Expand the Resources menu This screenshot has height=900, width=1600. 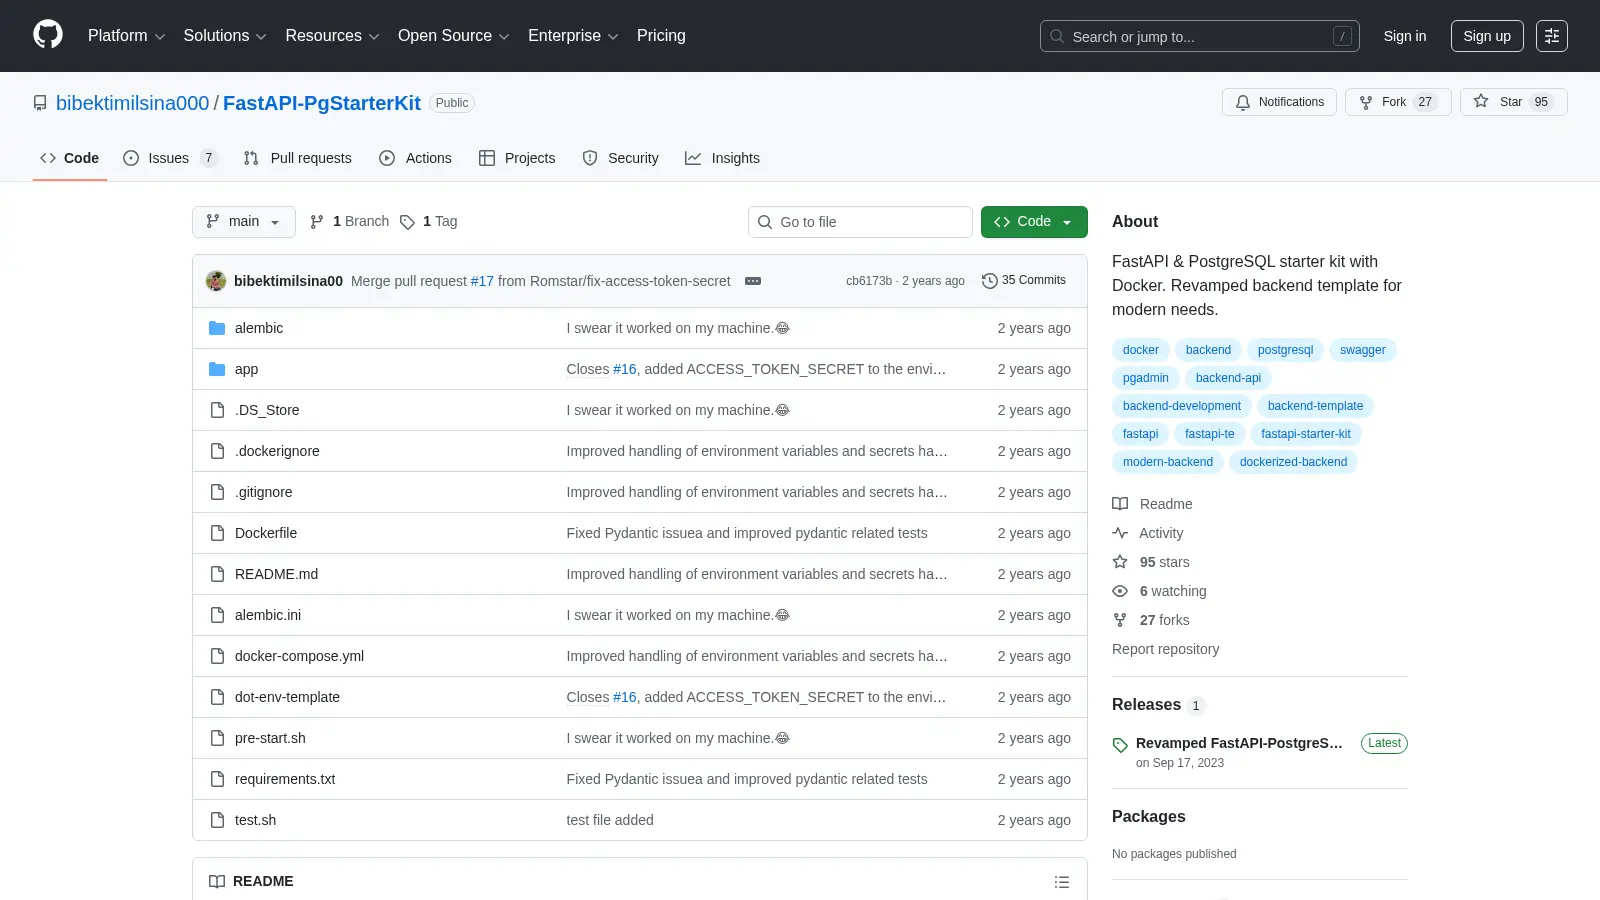click(x=332, y=36)
